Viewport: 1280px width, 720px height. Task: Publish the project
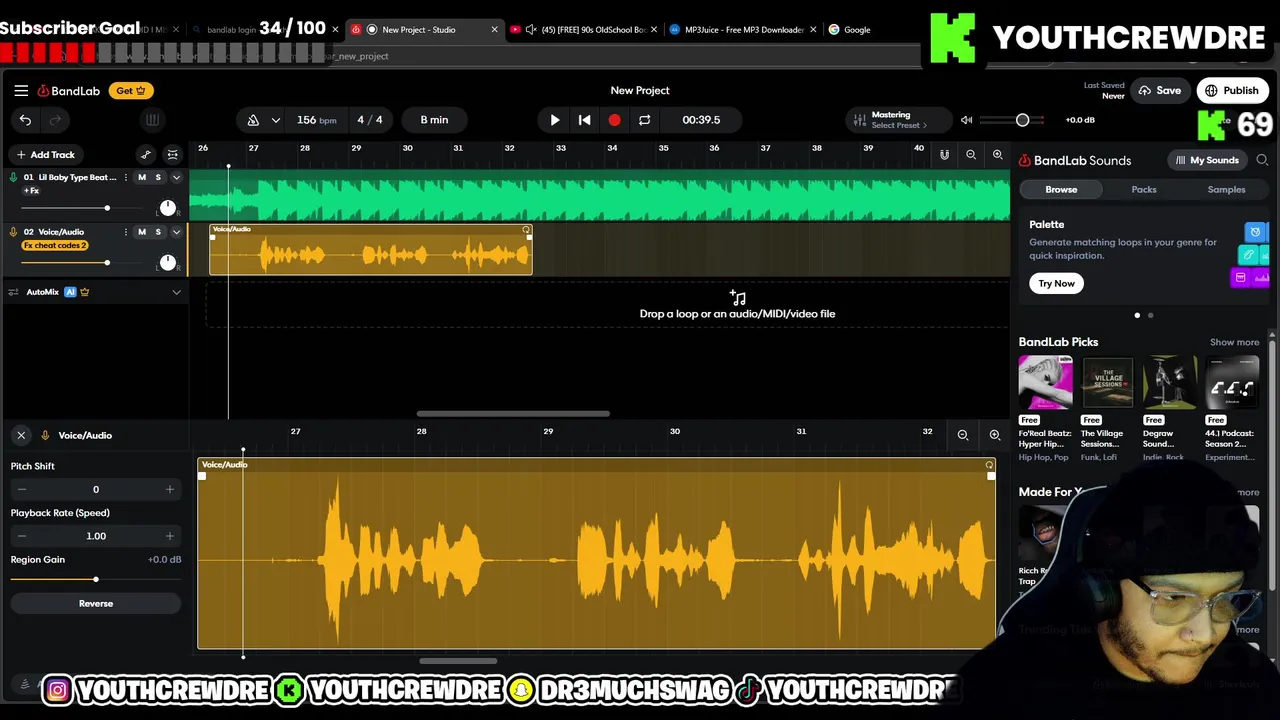coord(1231,91)
